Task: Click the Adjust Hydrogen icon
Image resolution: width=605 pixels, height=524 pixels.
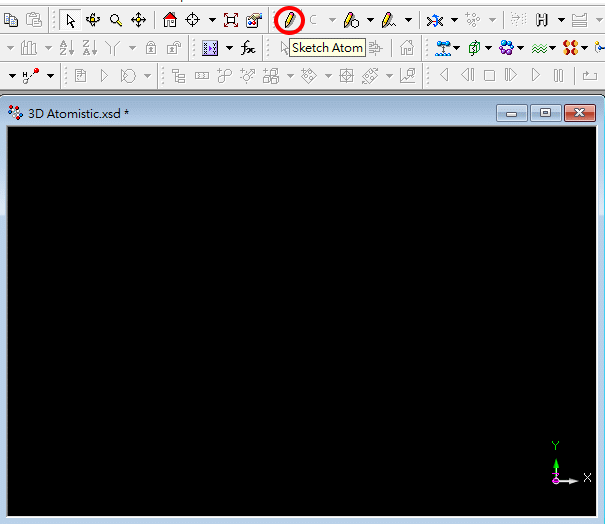Action: (543, 20)
